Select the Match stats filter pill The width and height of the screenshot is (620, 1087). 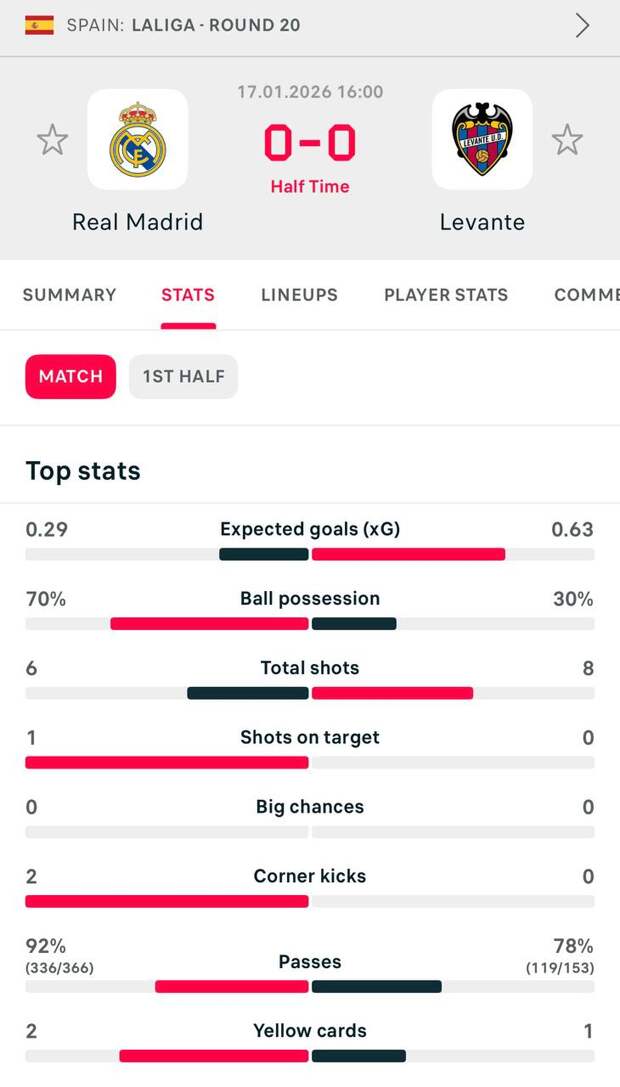click(70, 377)
